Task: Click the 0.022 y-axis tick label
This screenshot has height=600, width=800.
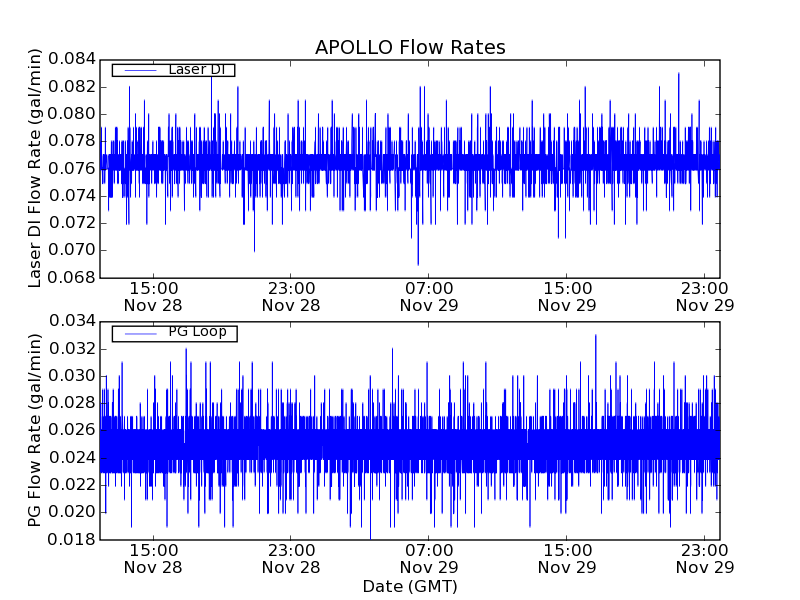Action: 72,485
